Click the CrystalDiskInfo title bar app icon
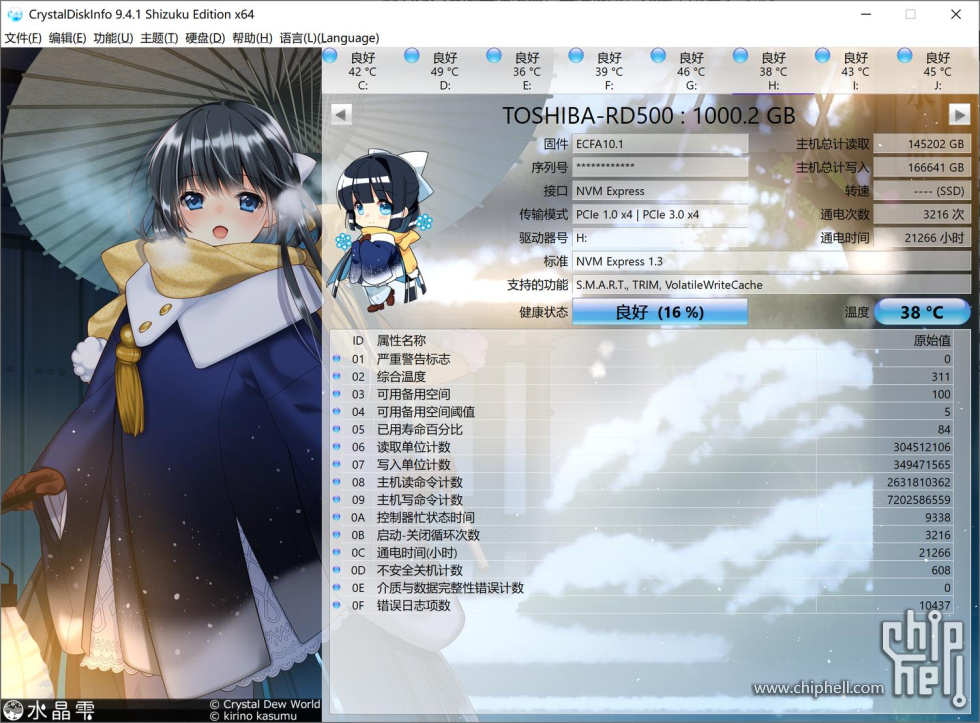Viewport: 980px width, 723px height. tap(14, 14)
